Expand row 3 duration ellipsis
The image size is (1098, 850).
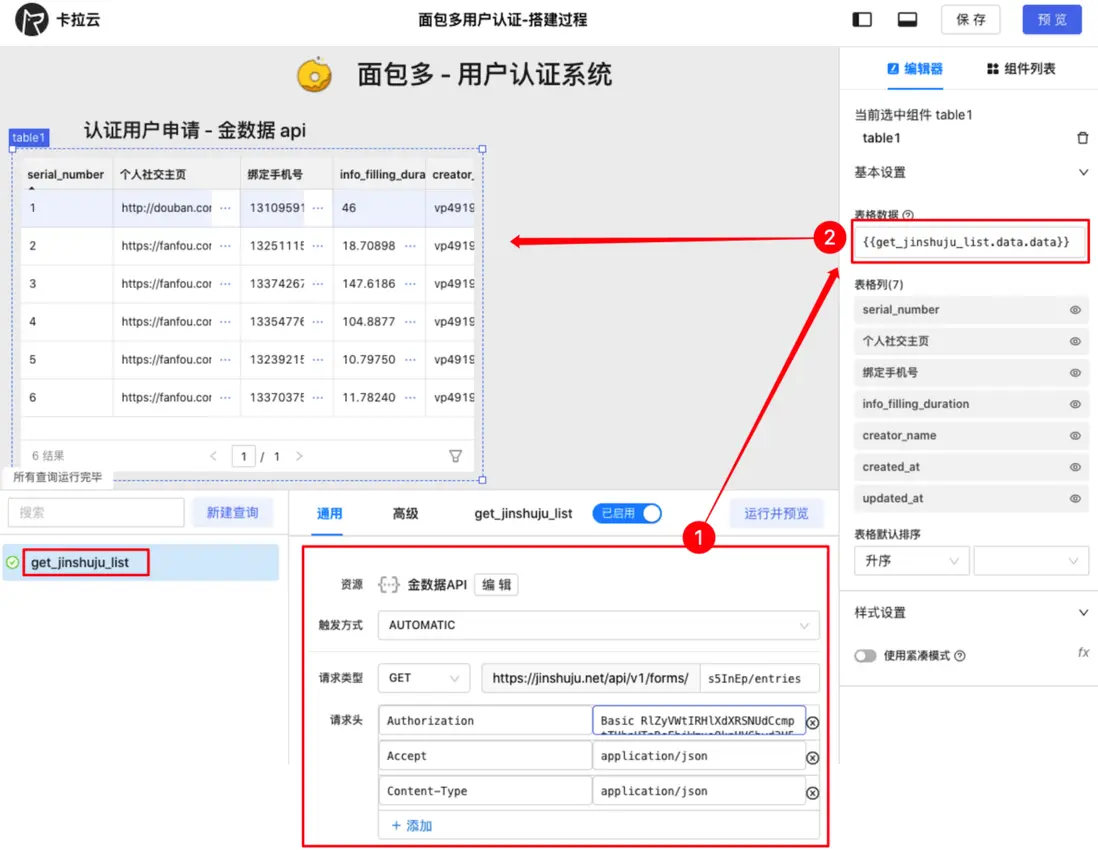[x=410, y=284]
